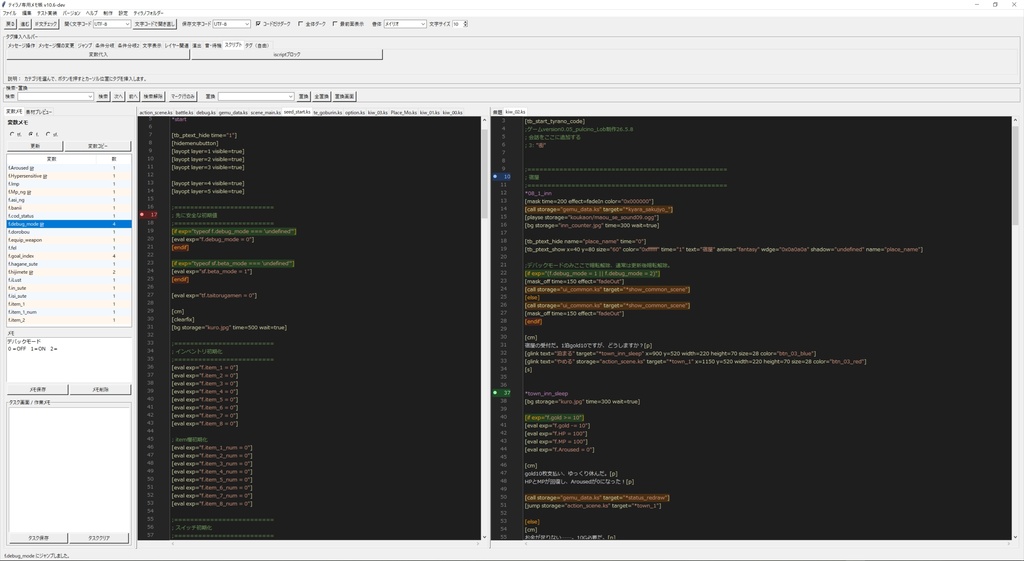Switch to the ジャンプ helper tab
The height and width of the screenshot is (561, 1024).
point(85,46)
